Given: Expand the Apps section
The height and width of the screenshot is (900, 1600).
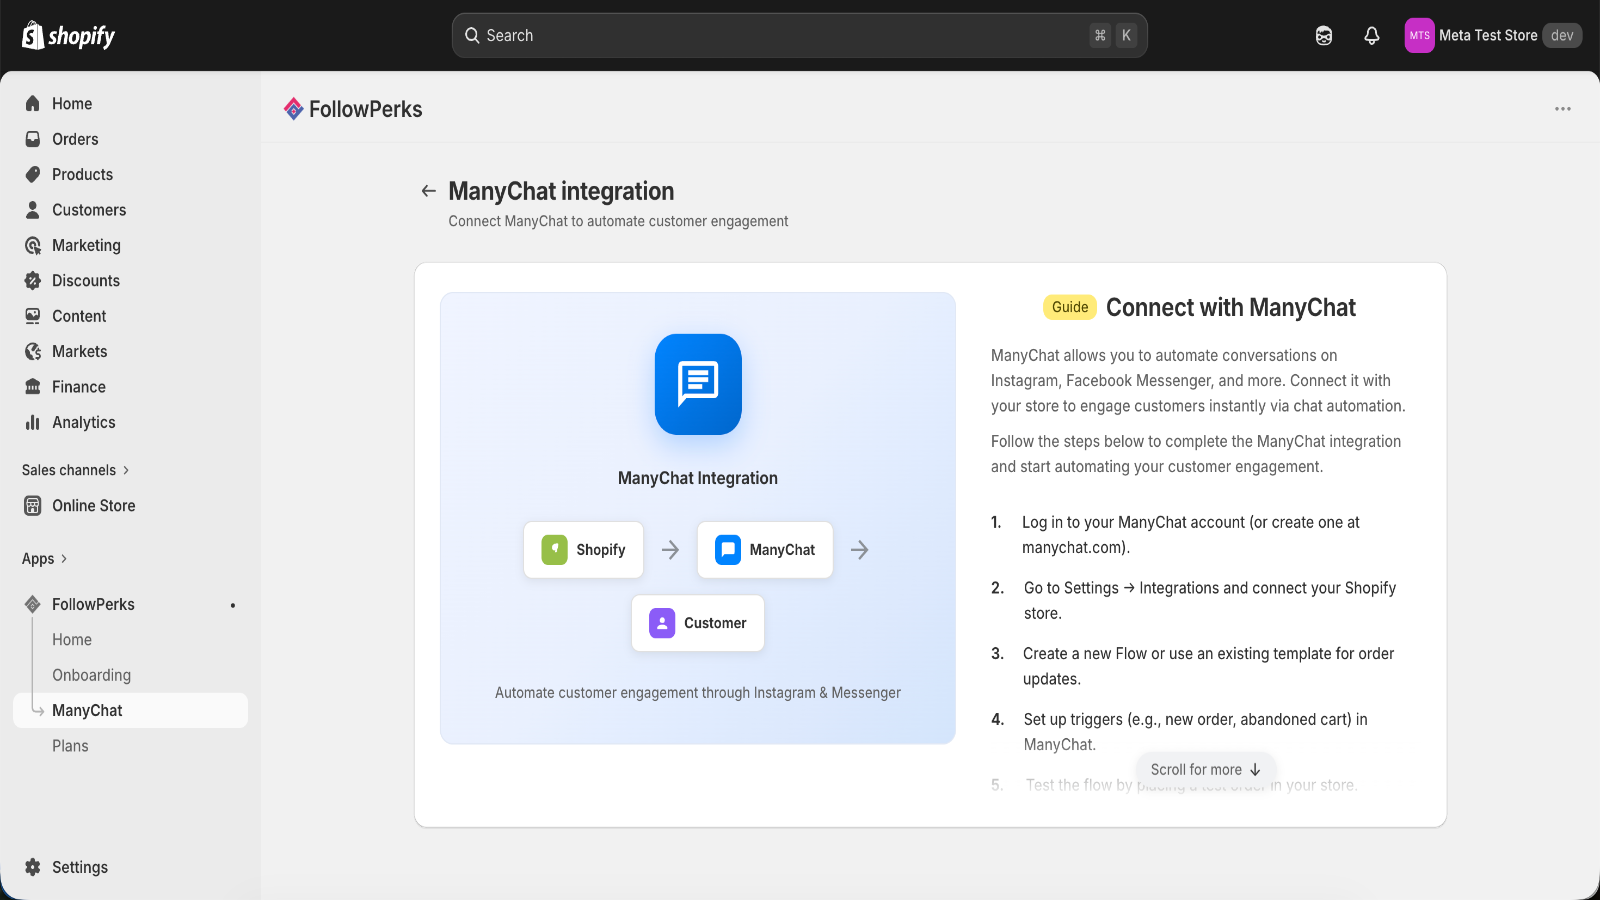Looking at the screenshot, I should coord(45,559).
